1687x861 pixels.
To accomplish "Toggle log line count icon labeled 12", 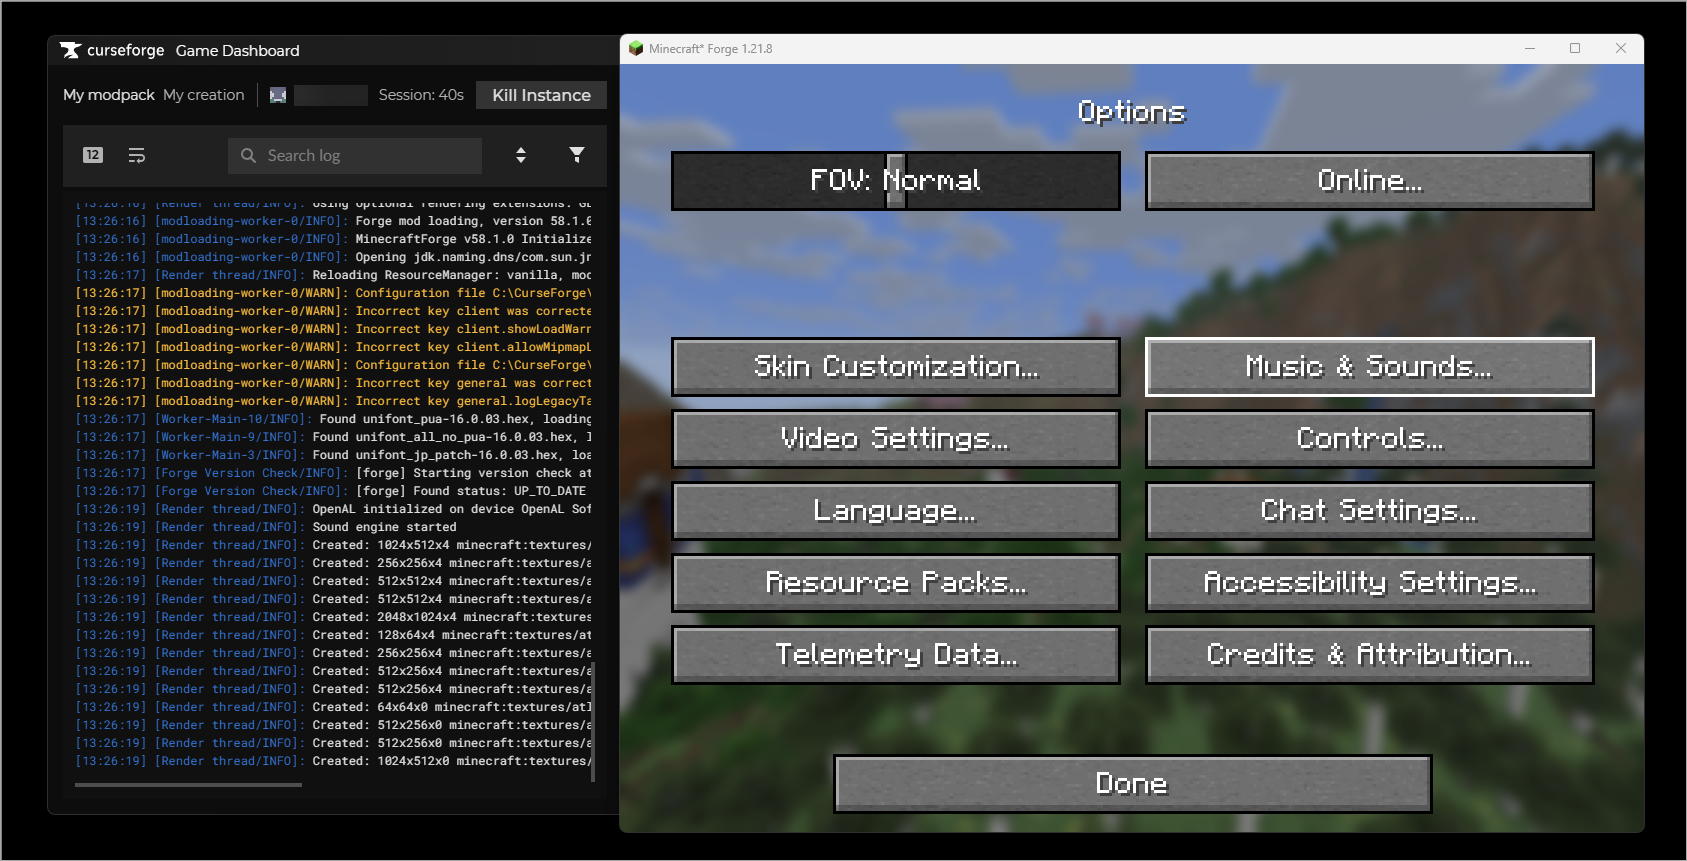I will 93,155.
